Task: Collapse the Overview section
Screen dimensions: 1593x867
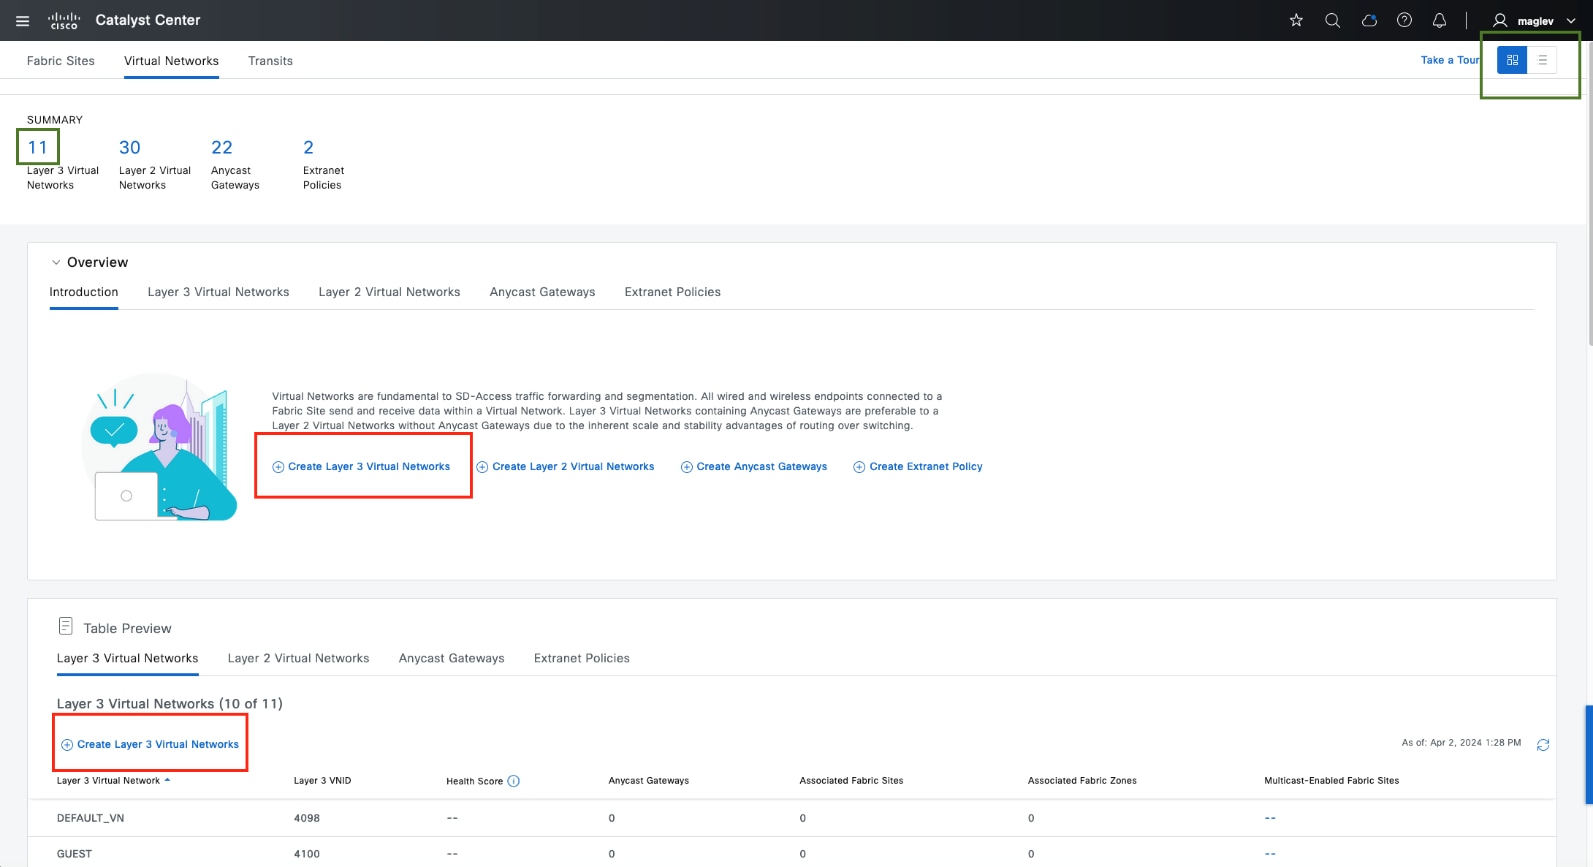Action: 56,263
